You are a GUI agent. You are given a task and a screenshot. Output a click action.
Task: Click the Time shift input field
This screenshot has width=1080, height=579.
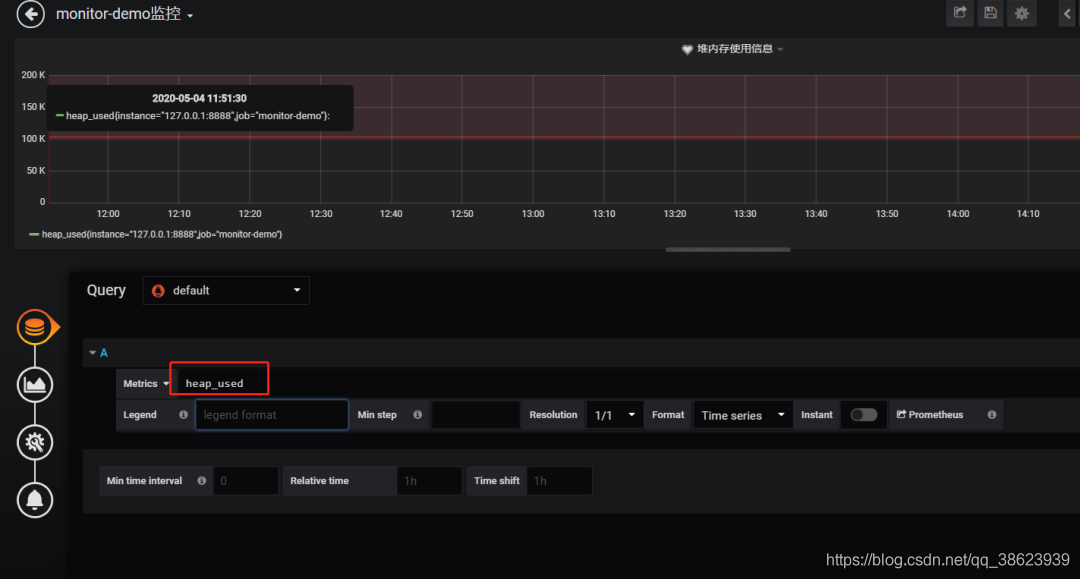(559, 481)
